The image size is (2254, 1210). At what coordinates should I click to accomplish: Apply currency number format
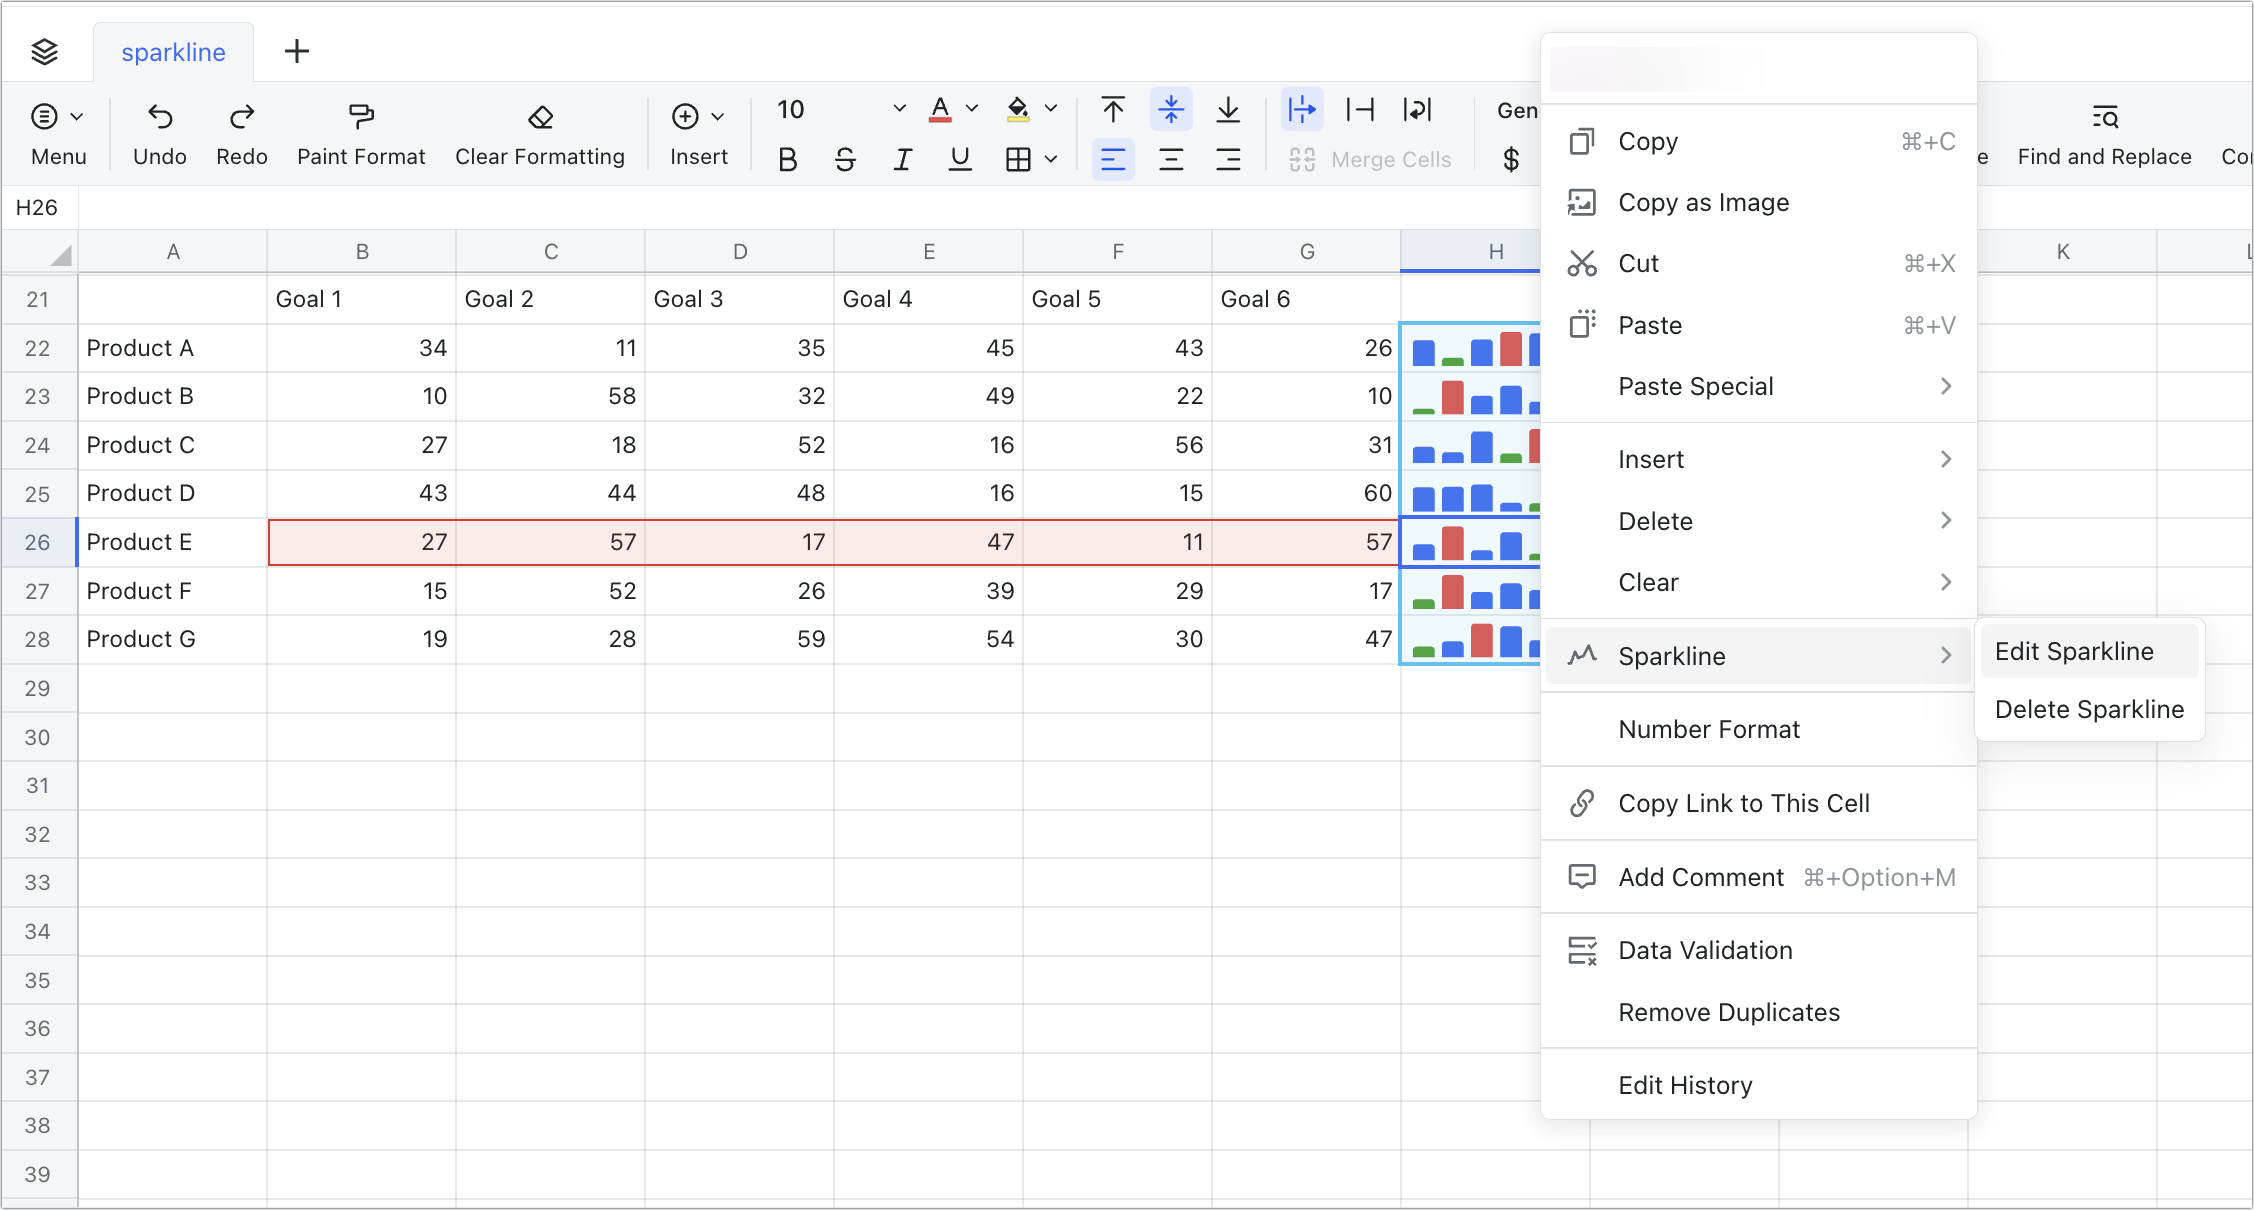tap(1512, 158)
